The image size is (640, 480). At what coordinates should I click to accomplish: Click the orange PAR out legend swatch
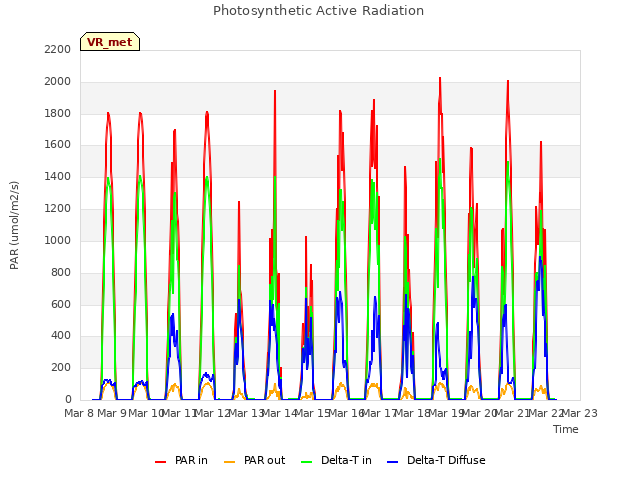click(x=230, y=462)
